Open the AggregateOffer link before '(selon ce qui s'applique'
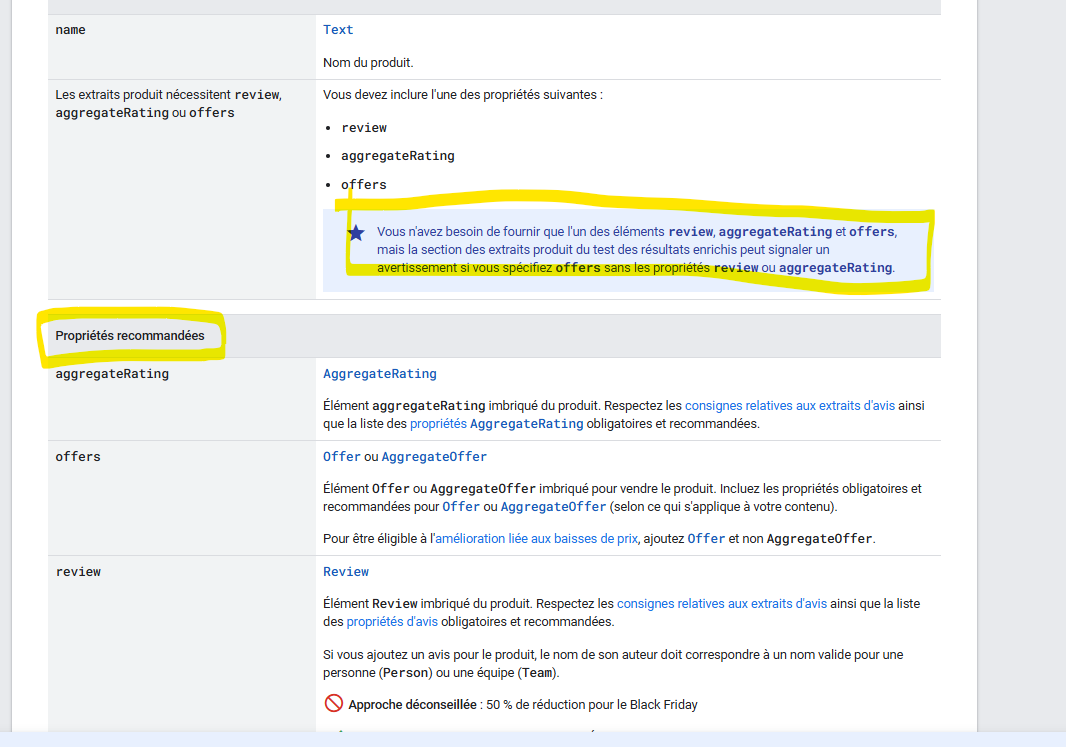 [553, 507]
